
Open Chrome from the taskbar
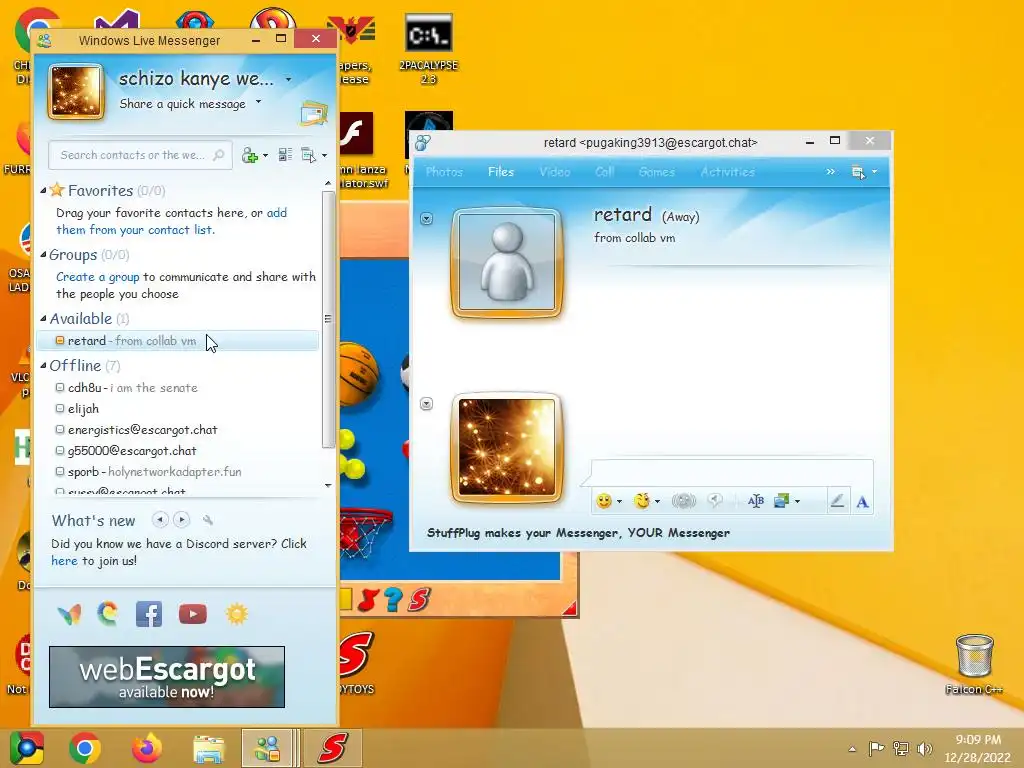point(84,748)
